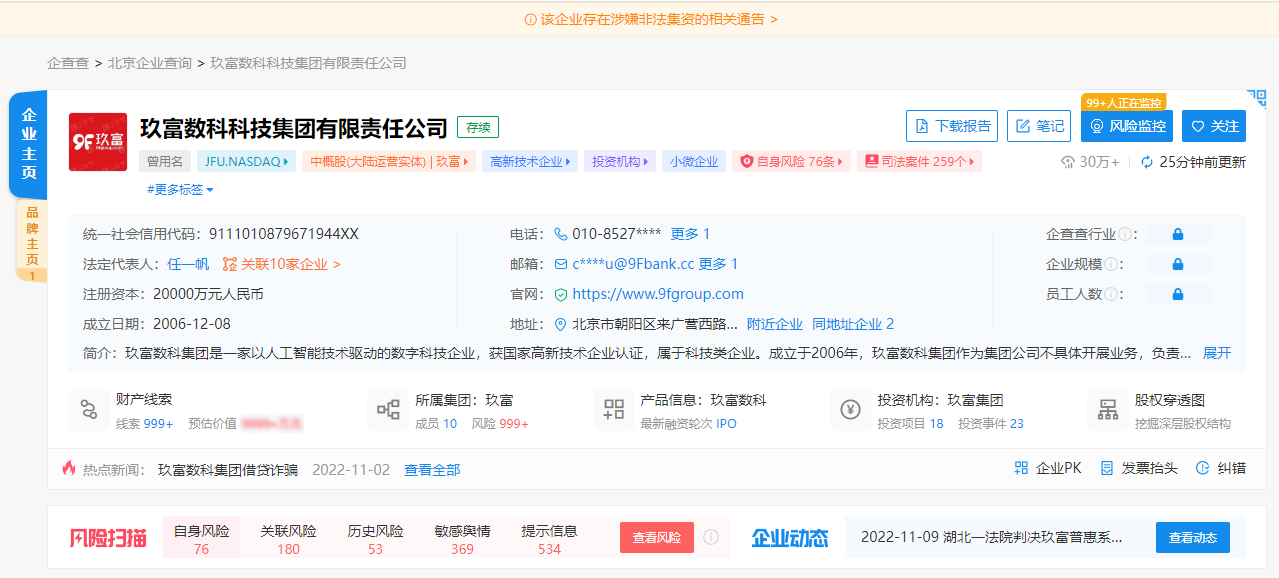Switch to the 品牌主页 side tab
This screenshot has height=578, width=1279.
point(32,237)
